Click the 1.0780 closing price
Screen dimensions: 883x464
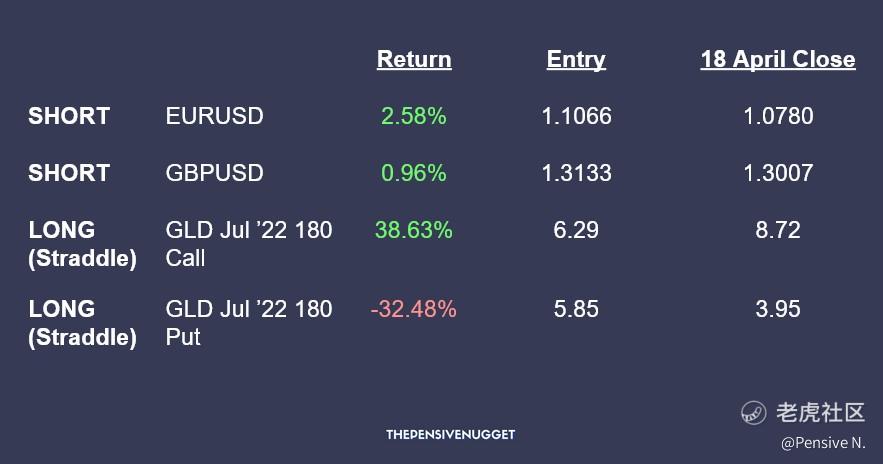tap(778, 116)
